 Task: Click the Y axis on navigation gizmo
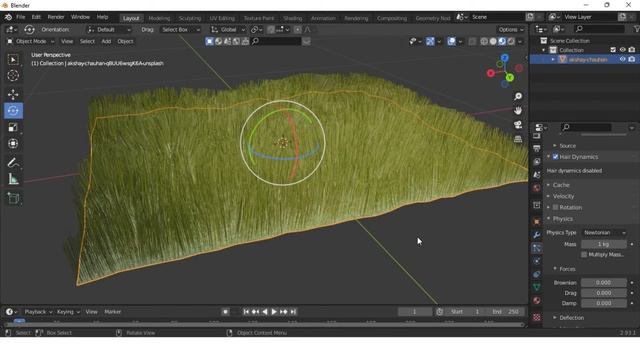point(510,78)
